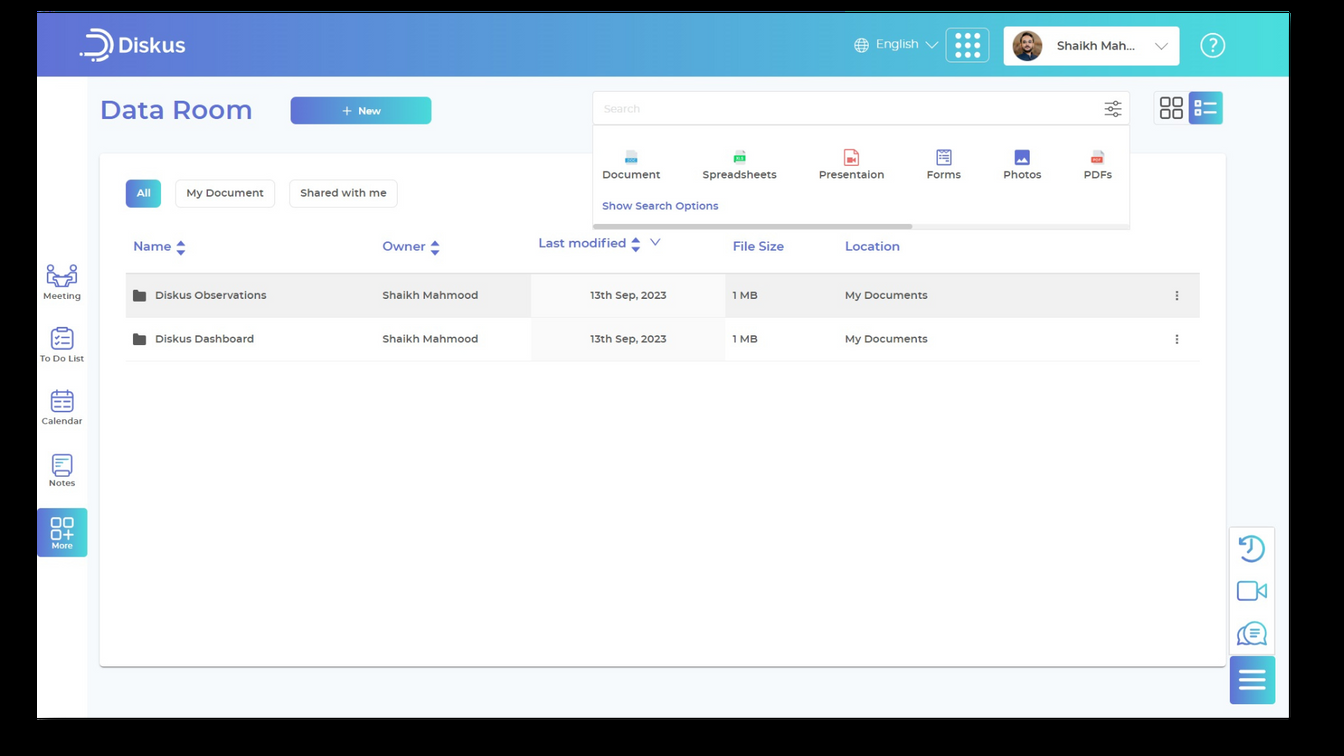
Task: Click the Diskus Observations folder icon
Action: [x=139, y=296]
